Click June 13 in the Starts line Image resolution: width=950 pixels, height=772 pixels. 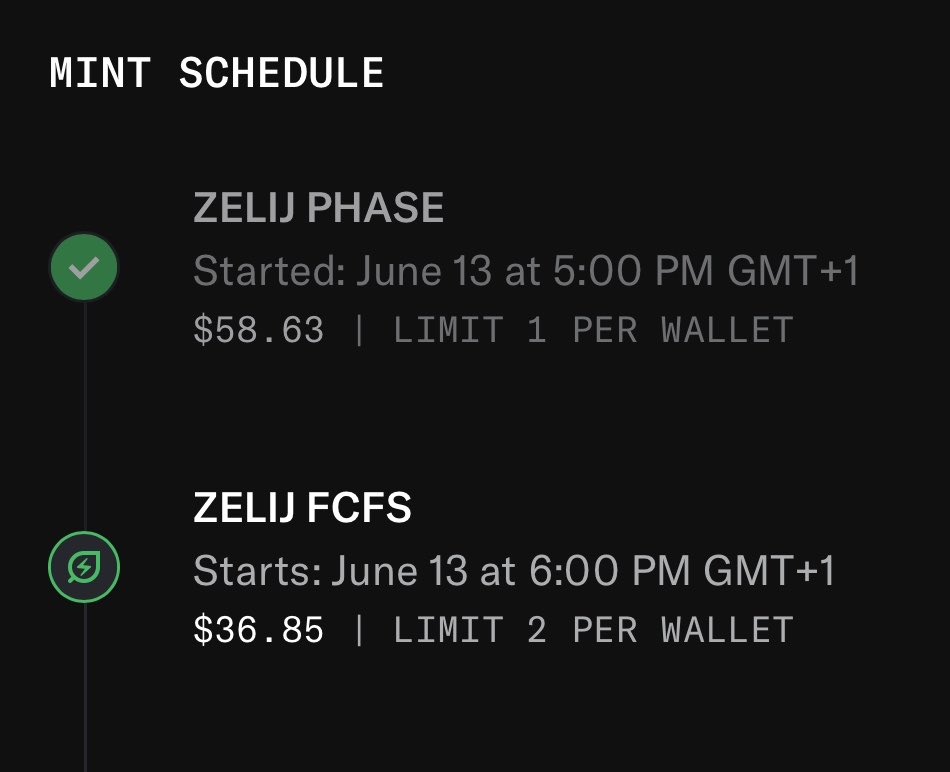tap(400, 570)
